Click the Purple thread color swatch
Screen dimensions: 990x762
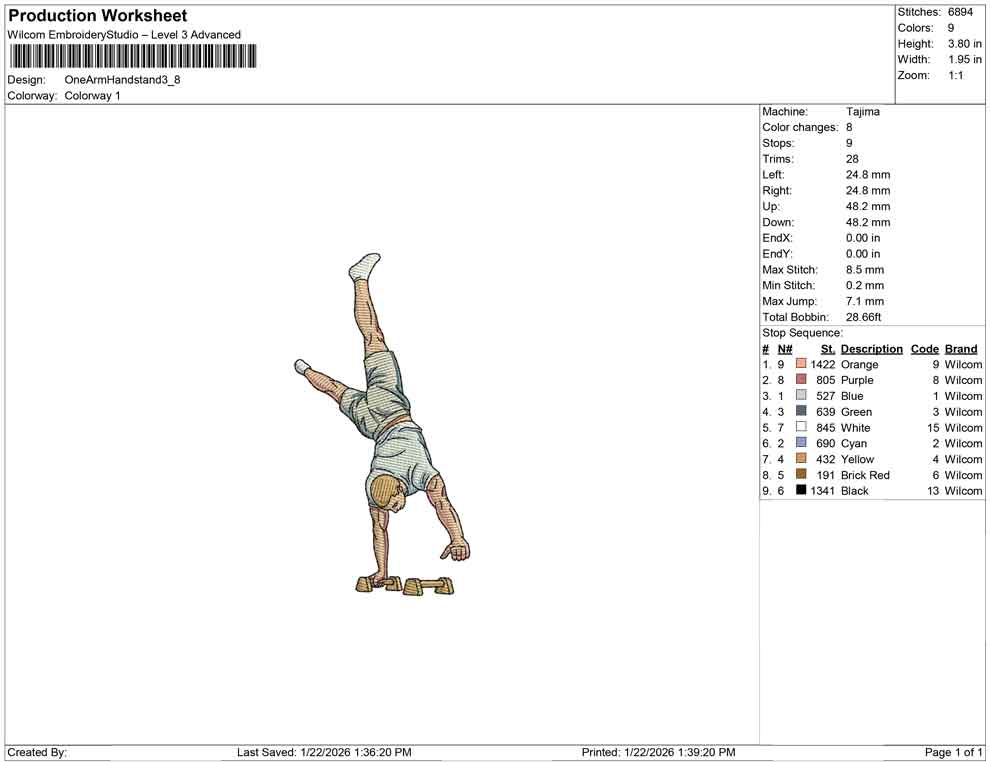(799, 380)
